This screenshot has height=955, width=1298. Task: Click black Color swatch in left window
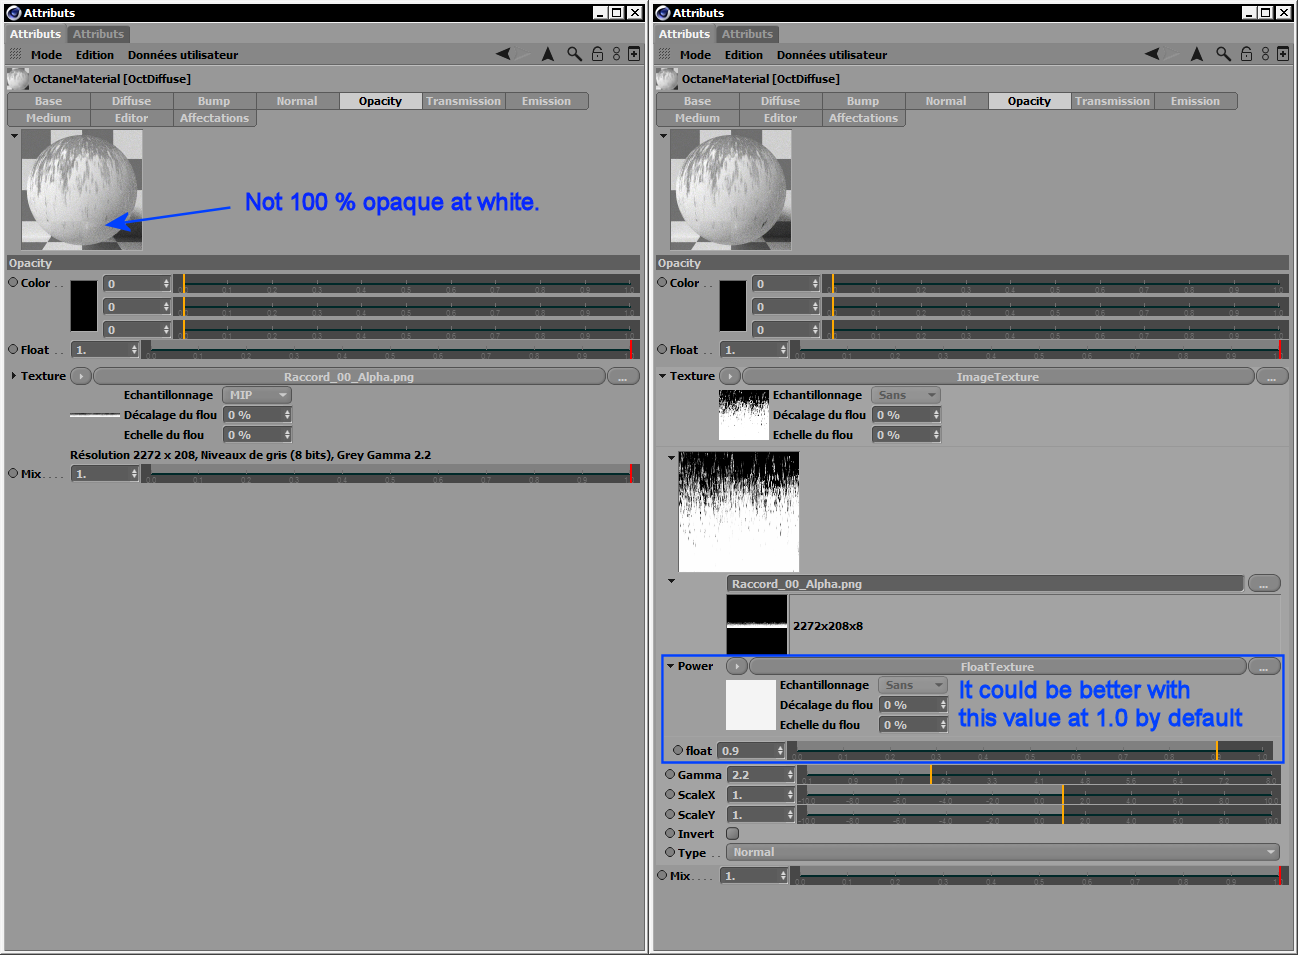tap(84, 306)
